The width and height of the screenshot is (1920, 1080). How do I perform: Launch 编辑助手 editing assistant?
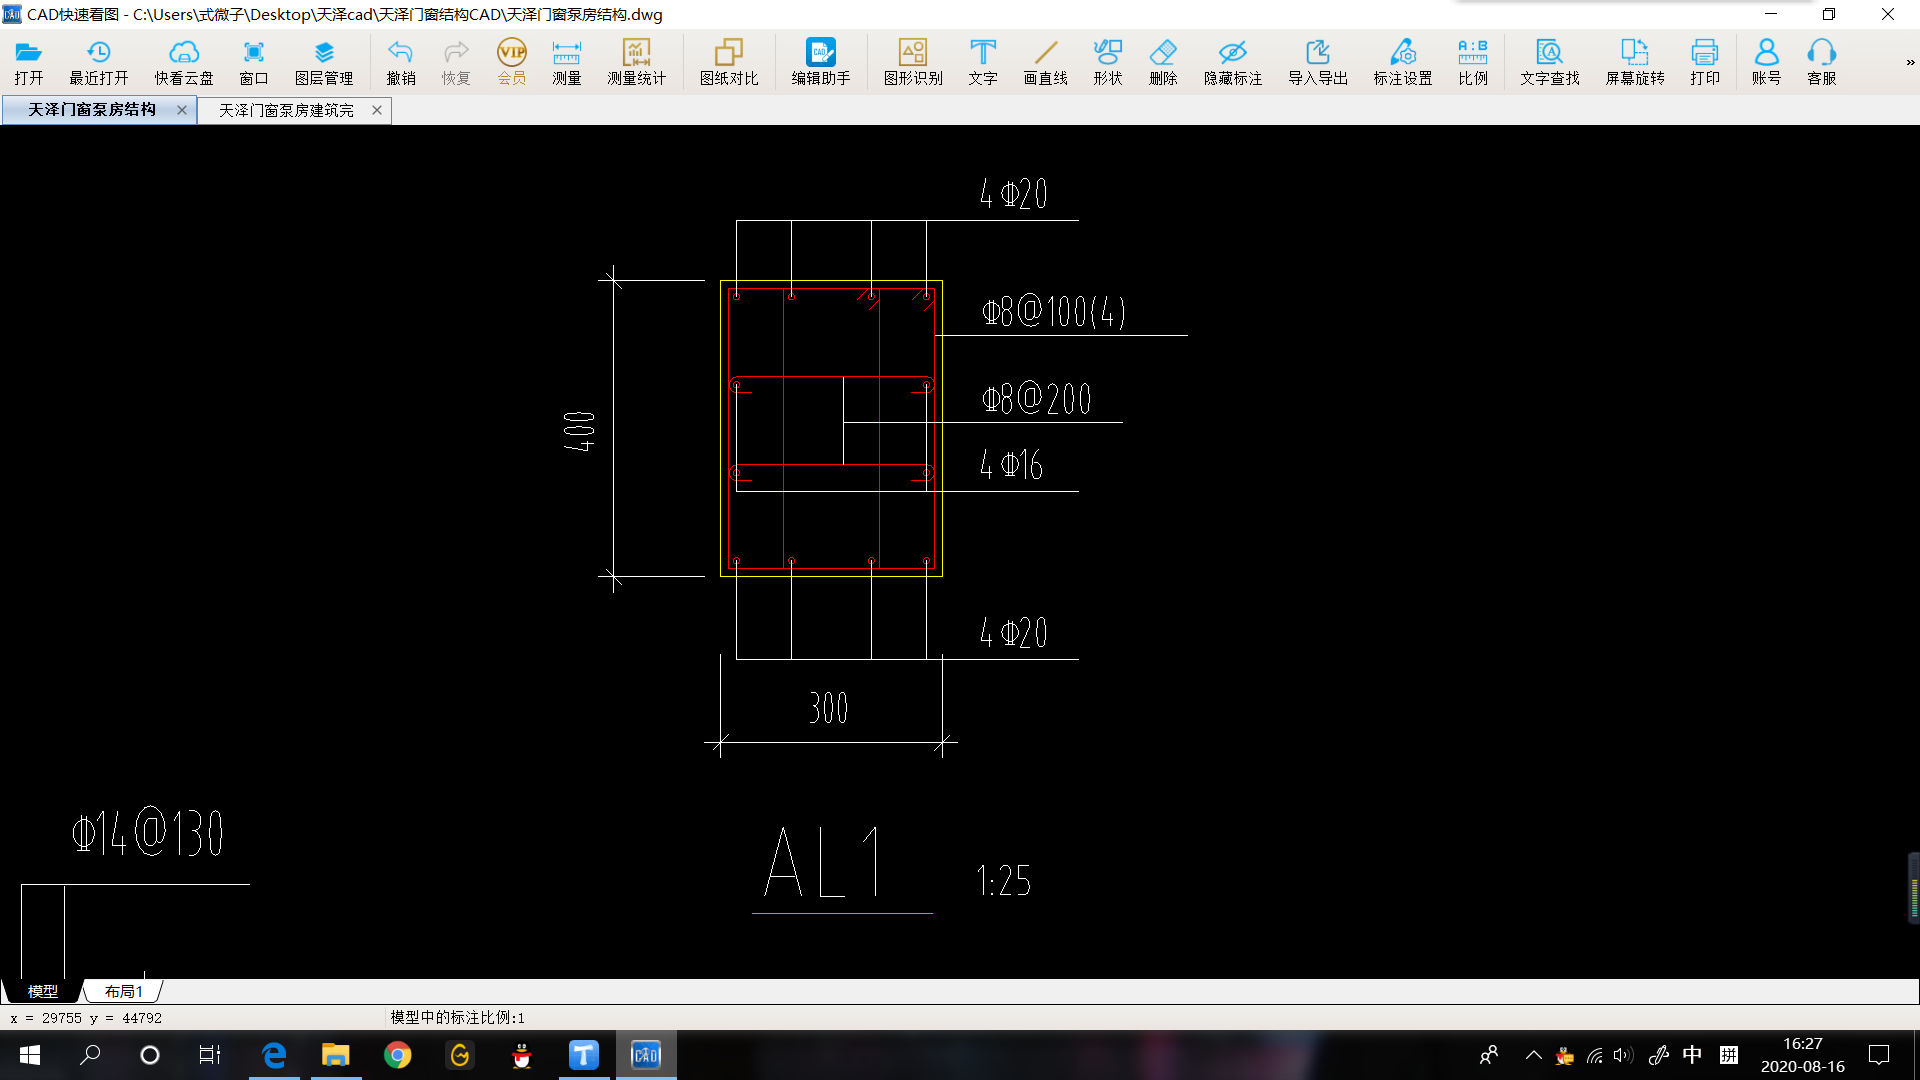coord(821,61)
